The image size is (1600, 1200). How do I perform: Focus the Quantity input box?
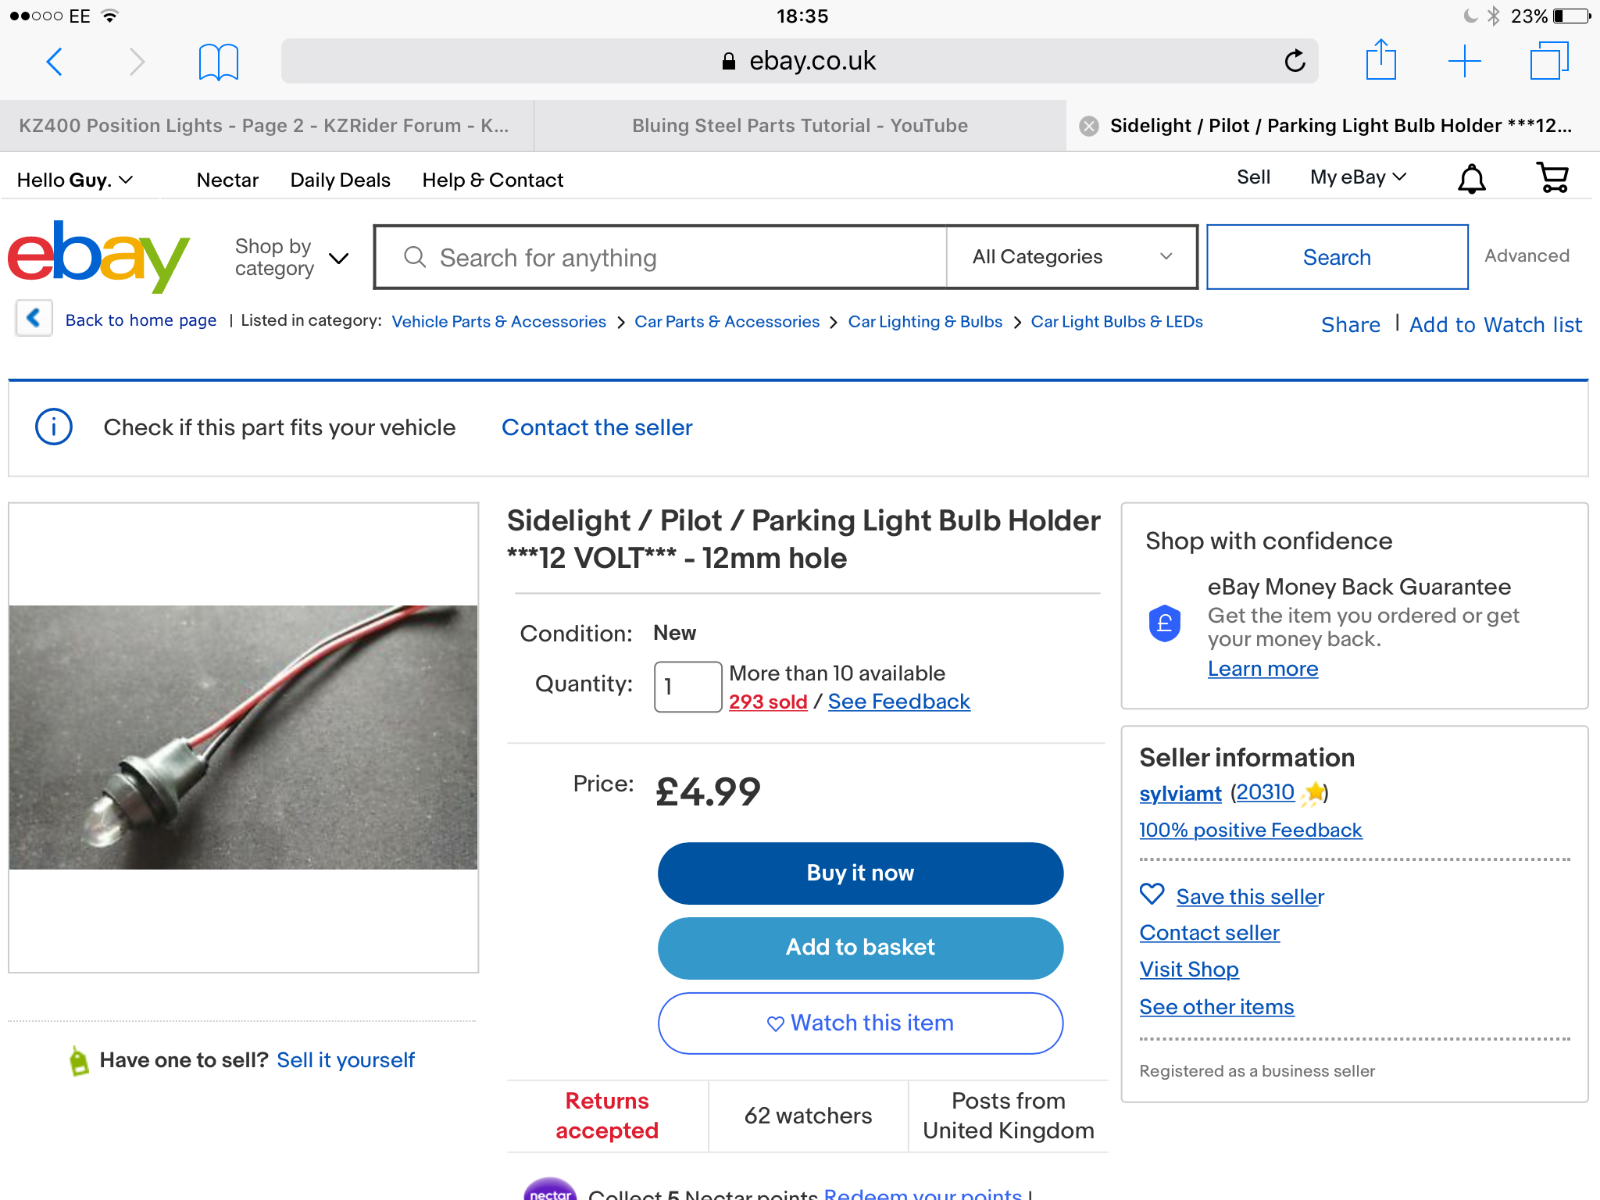688,687
